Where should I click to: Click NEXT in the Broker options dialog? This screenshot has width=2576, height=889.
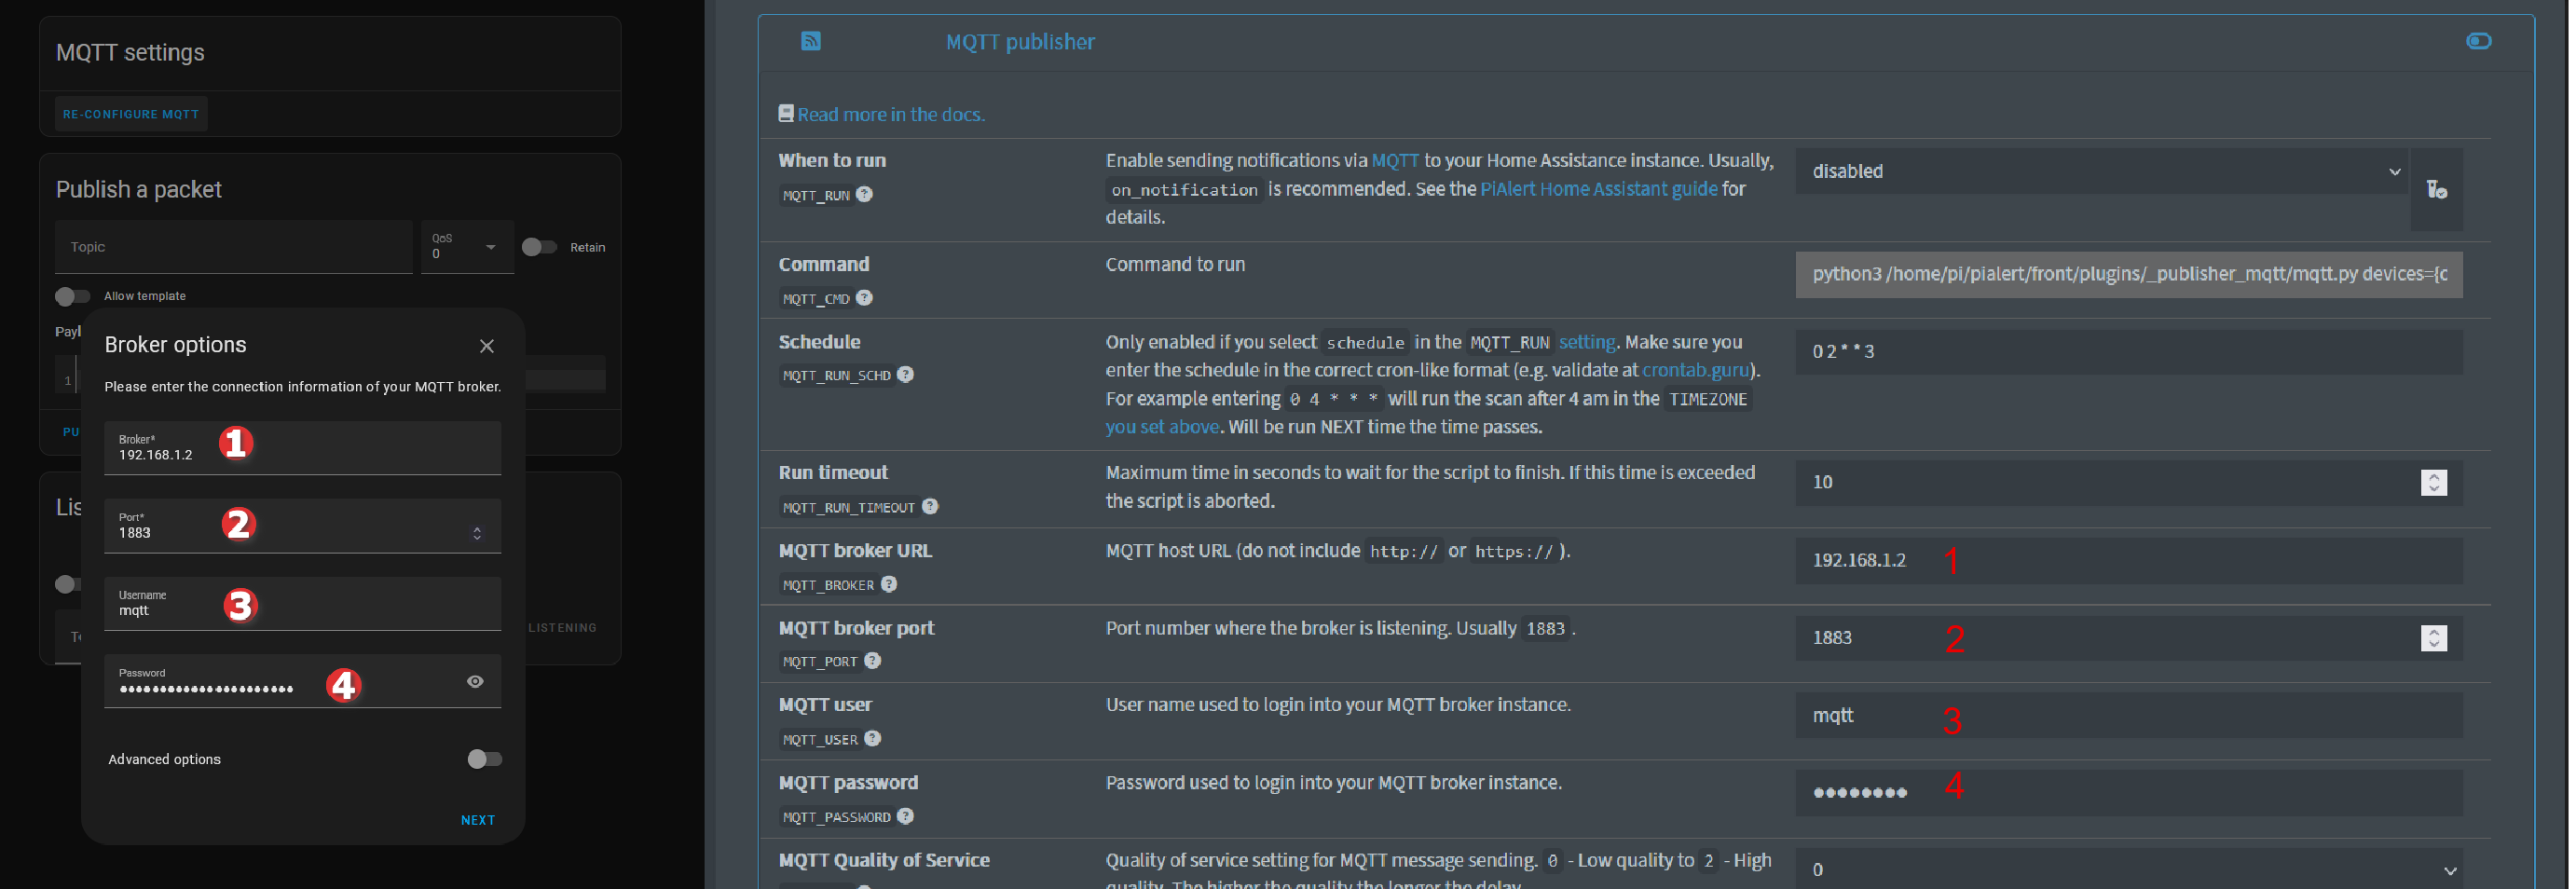pos(478,819)
